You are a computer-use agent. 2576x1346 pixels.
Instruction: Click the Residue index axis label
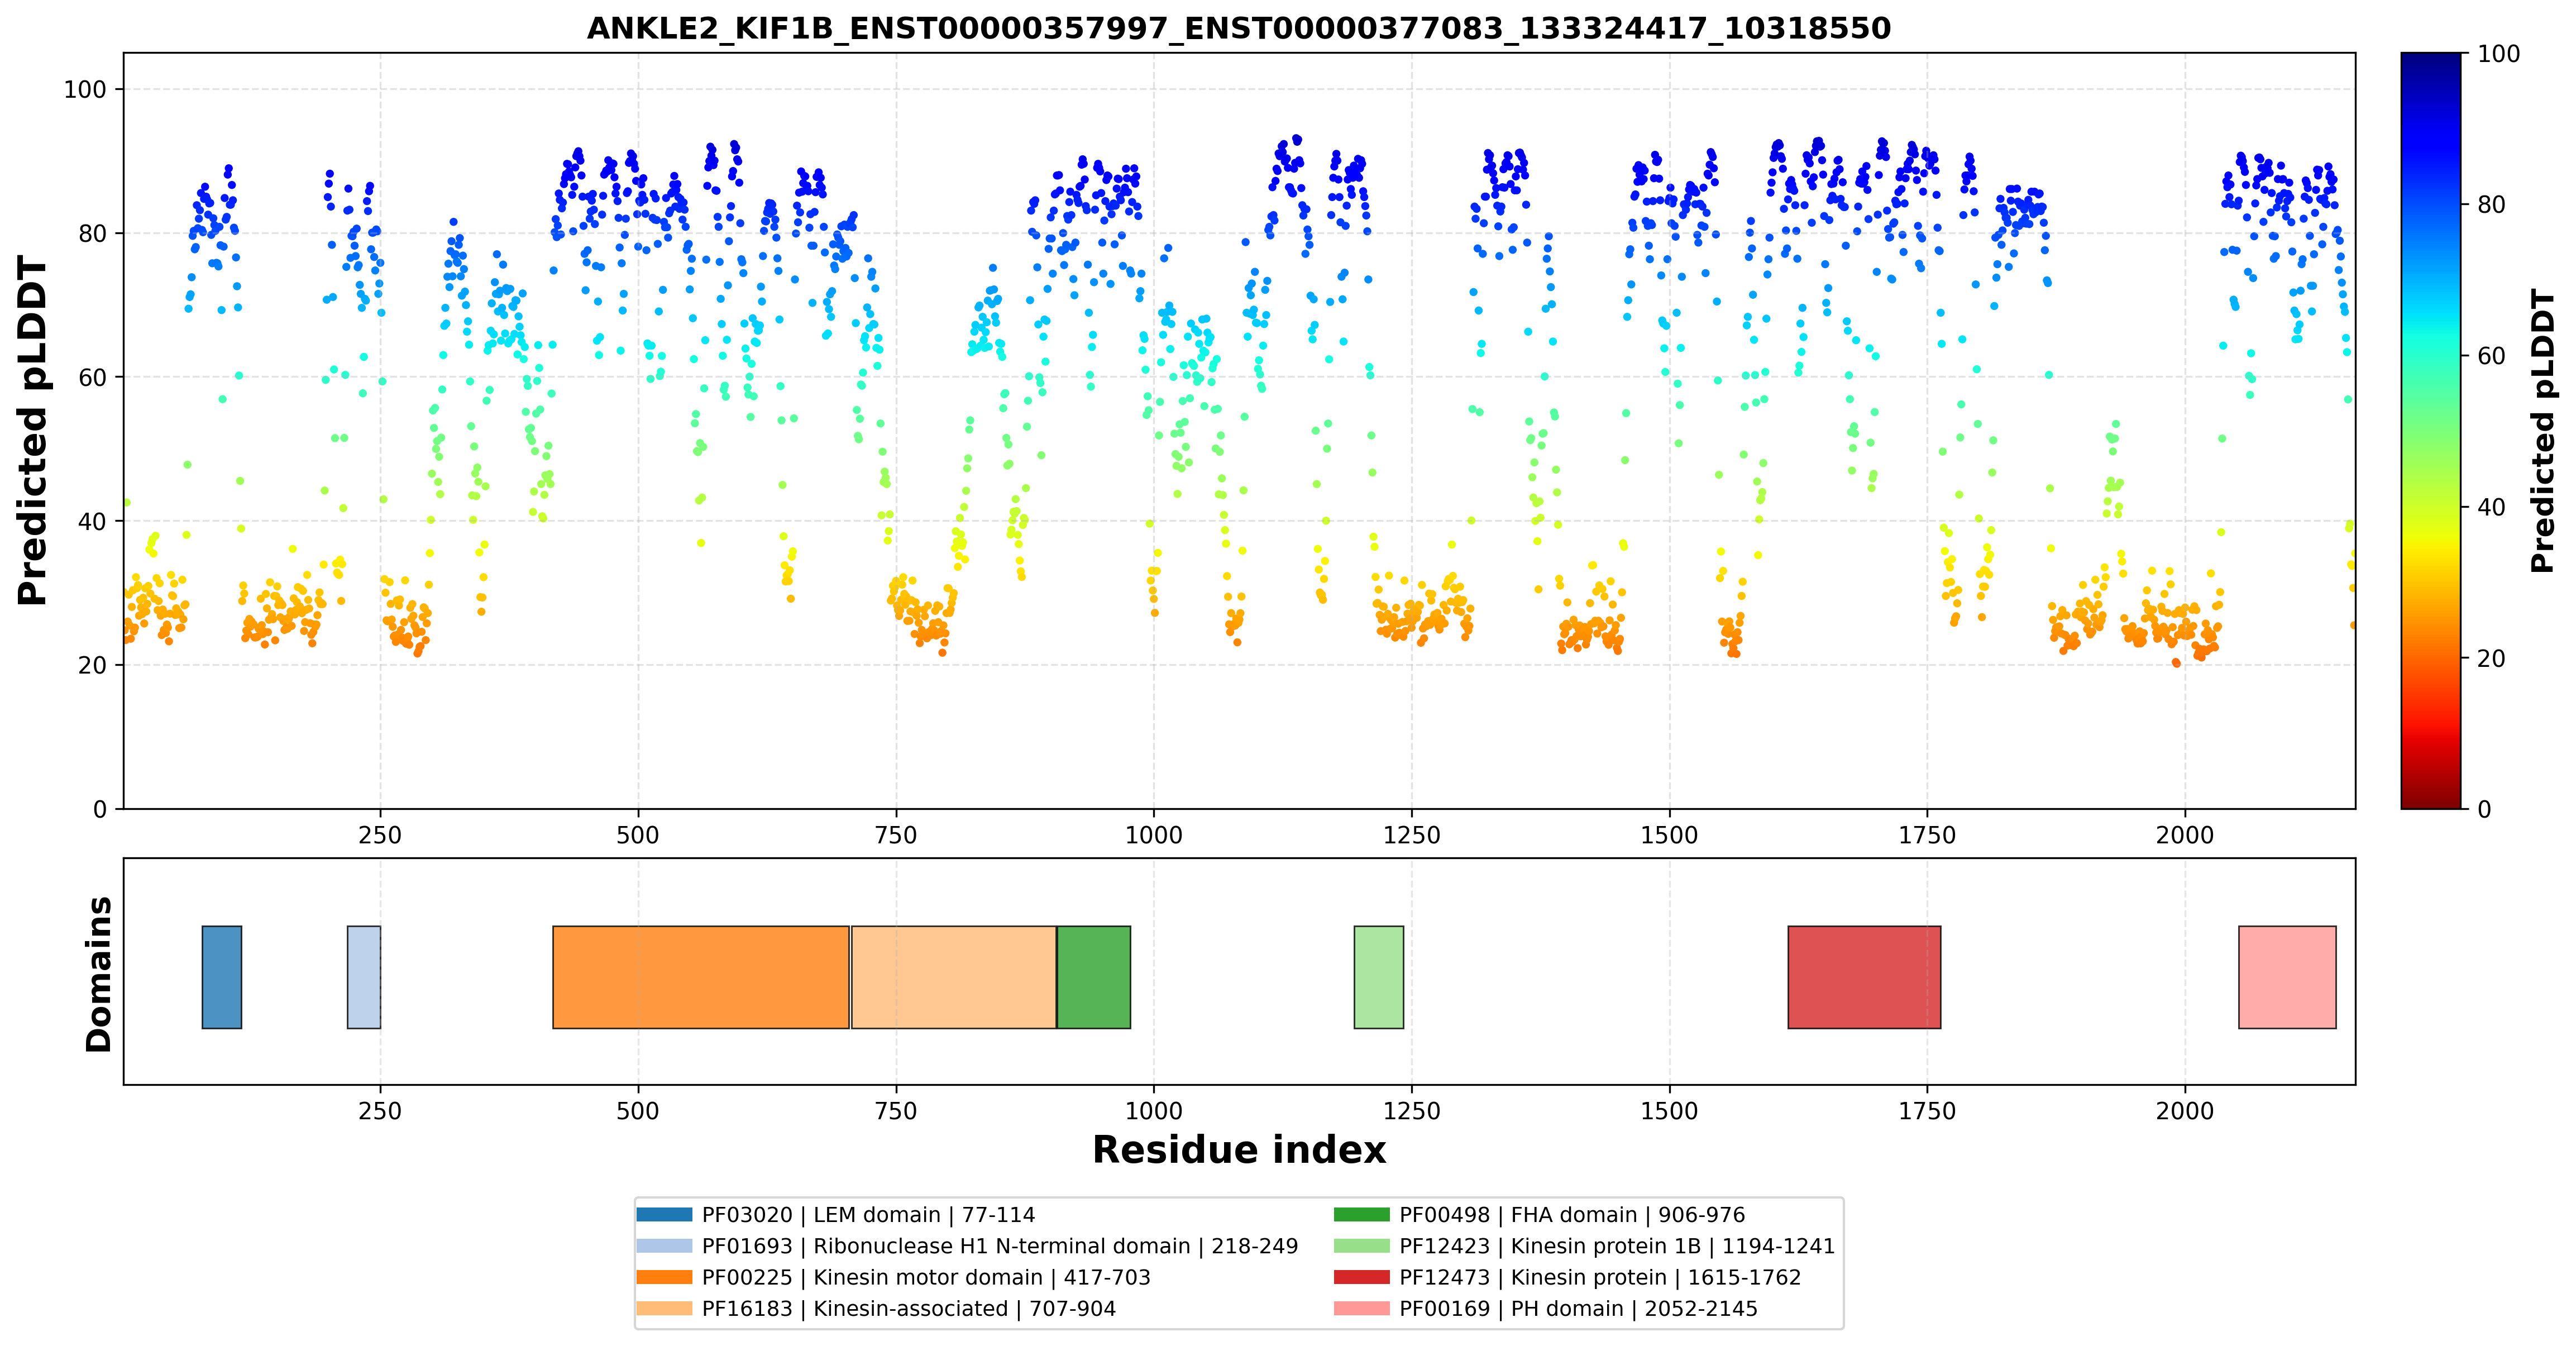pyautogui.click(x=1239, y=1150)
